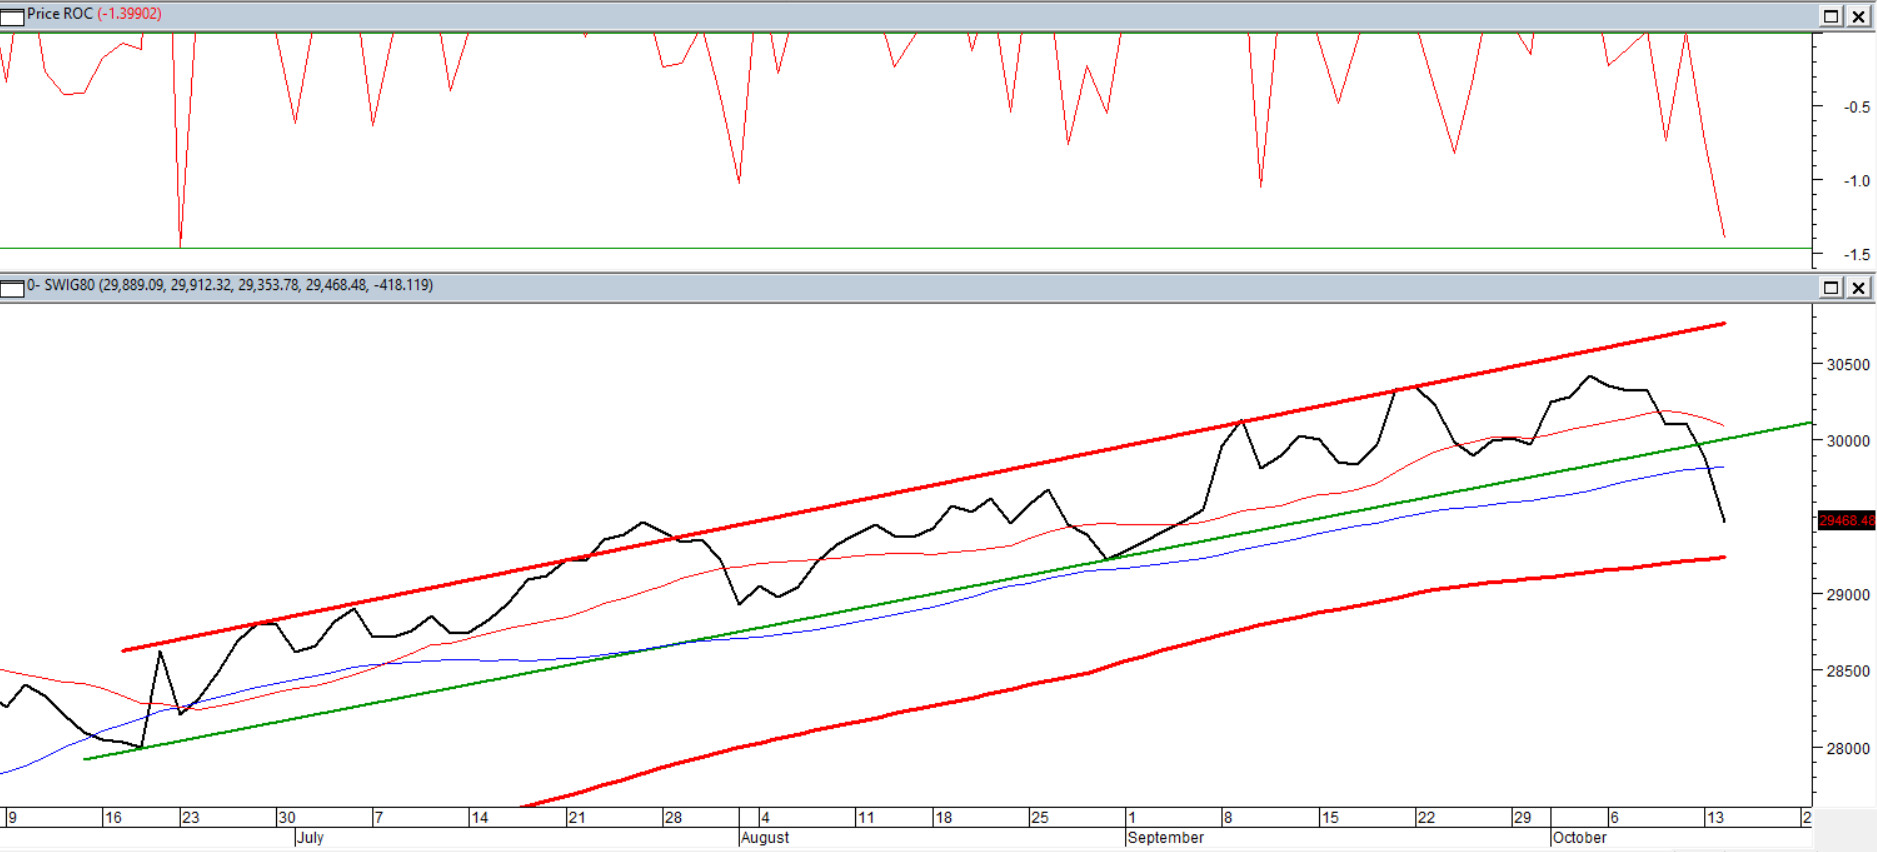
Task: Click the July label on date axis
Action: tap(310, 838)
